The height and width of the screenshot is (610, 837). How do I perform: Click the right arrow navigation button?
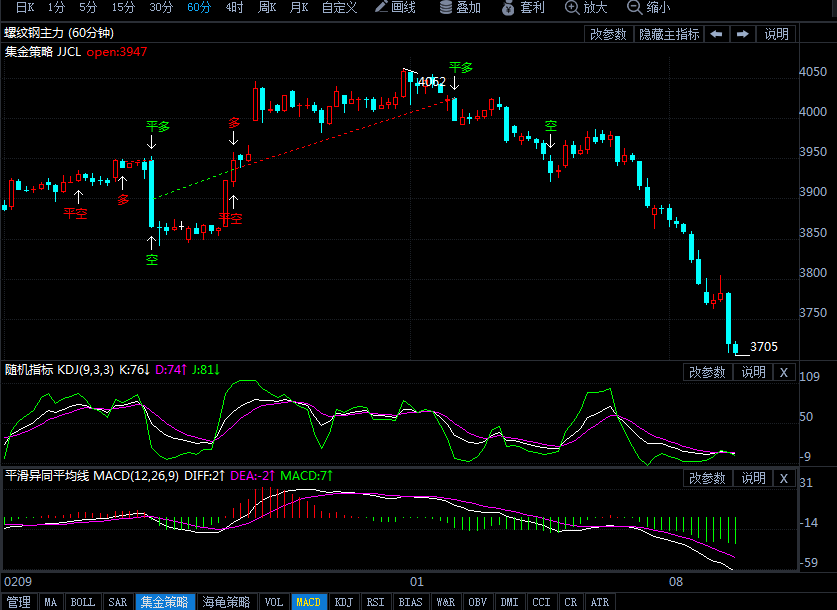tap(743, 34)
